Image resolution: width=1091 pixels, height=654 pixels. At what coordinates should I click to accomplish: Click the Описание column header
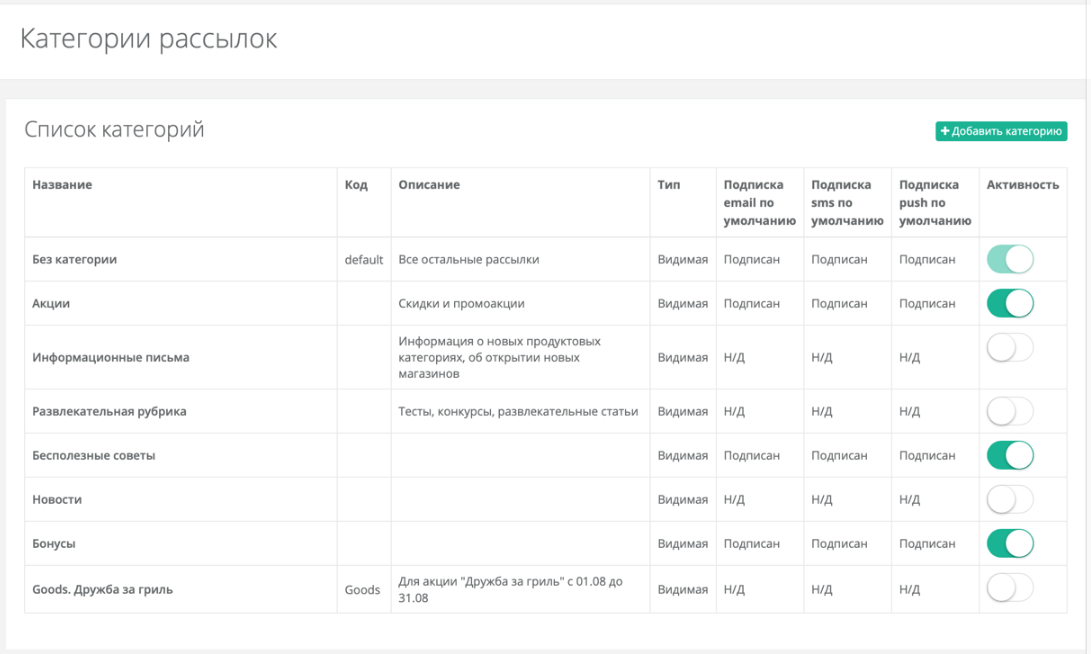(429, 185)
